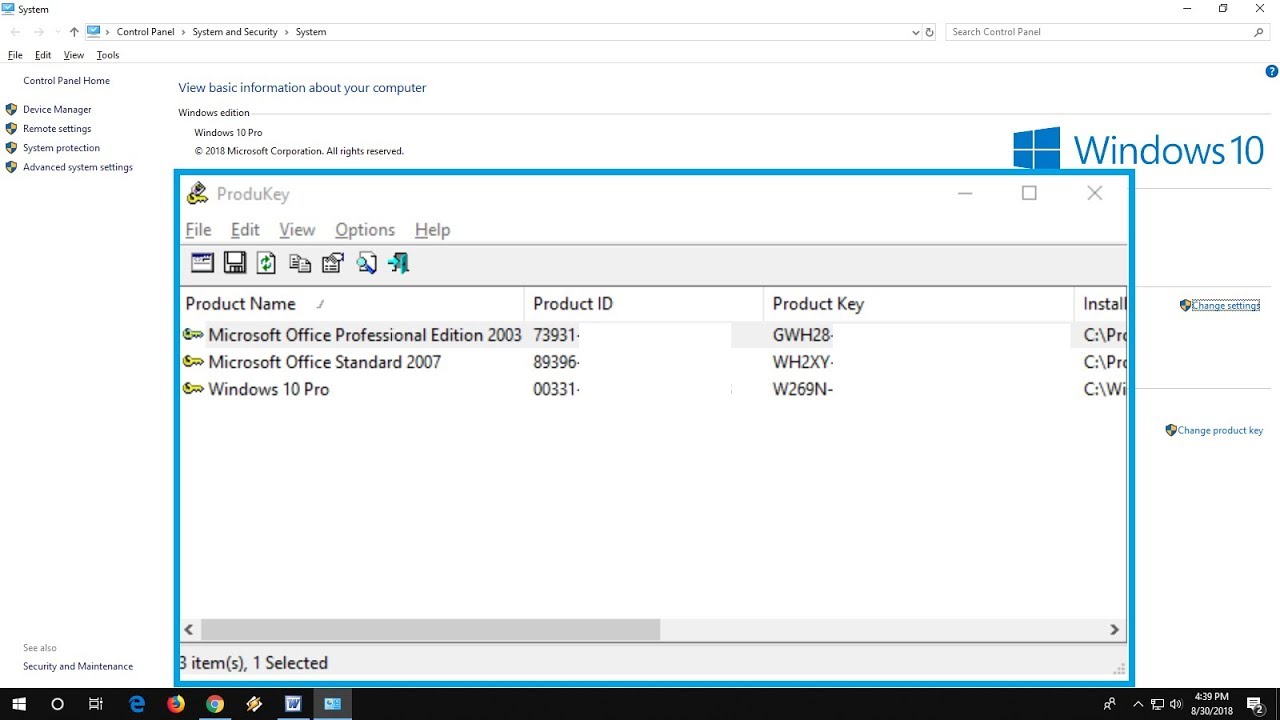The width and height of the screenshot is (1280, 720).
Task: Open the blue help question mark icon
Action: (x=1272, y=71)
